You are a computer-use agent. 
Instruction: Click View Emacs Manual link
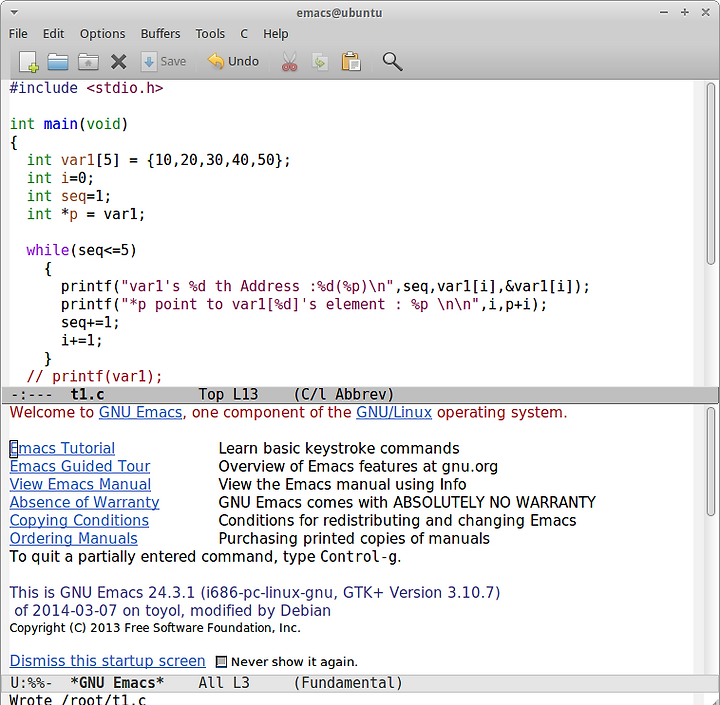coord(80,484)
